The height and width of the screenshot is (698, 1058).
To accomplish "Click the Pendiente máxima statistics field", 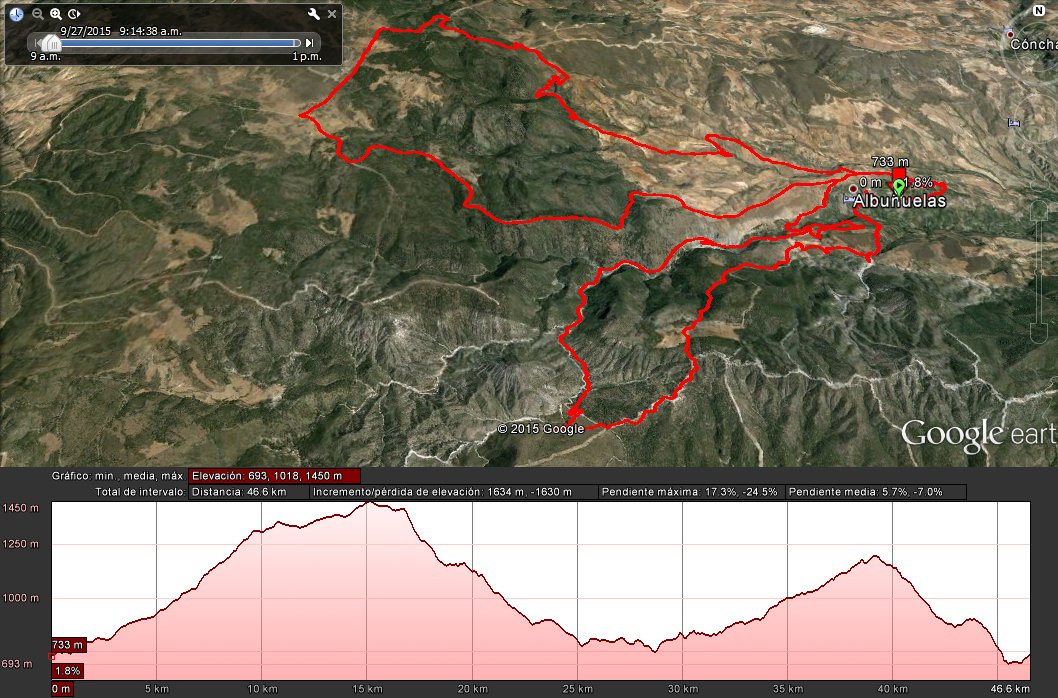I will tap(692, 492).
